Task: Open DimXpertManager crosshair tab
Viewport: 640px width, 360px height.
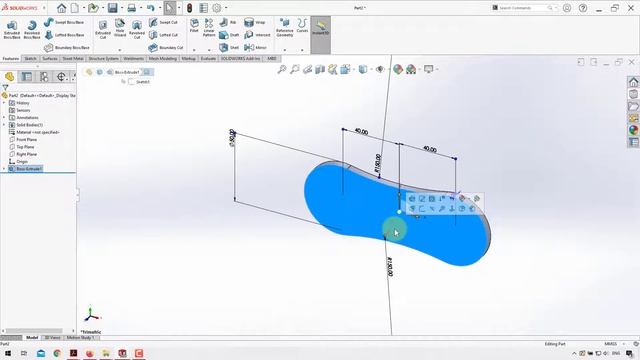Action: tap(61, 76)
